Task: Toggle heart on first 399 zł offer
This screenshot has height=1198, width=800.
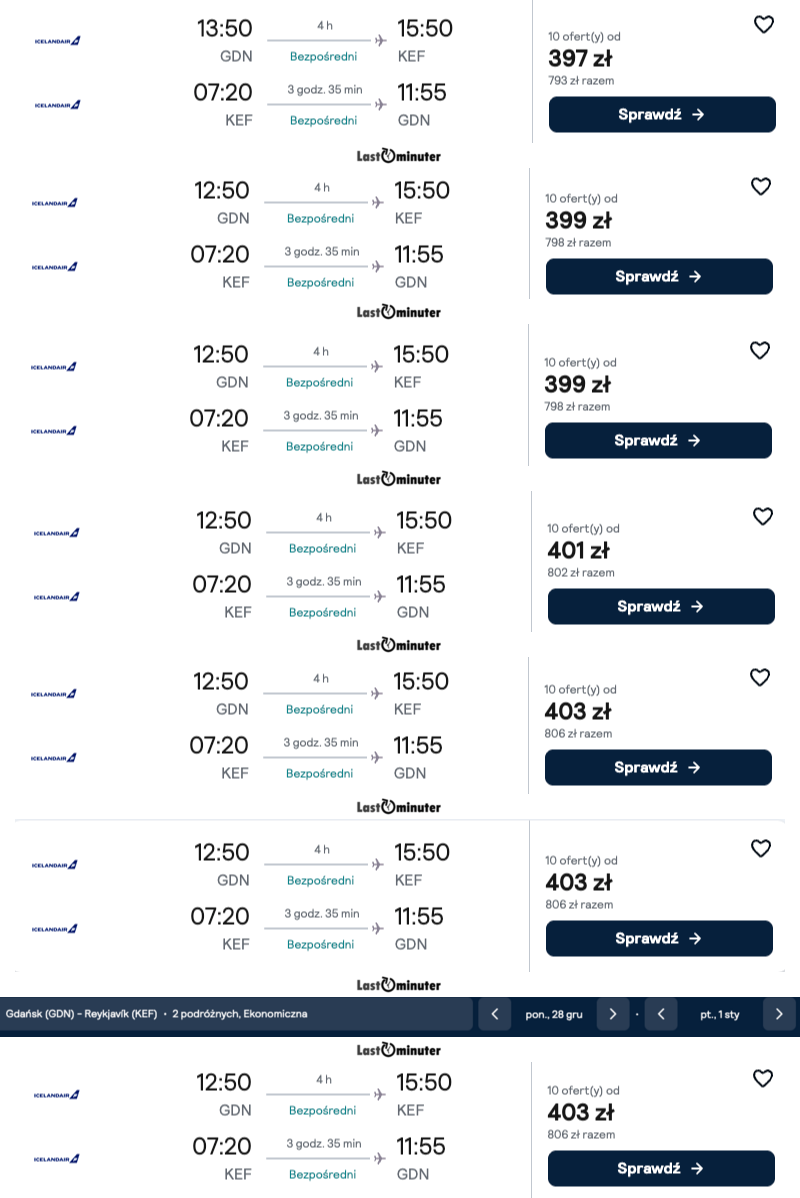Action: tap(760, 186)
